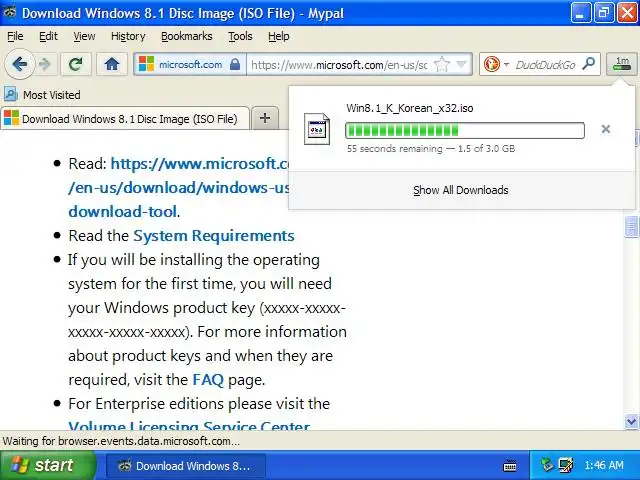Click the vertical scrollbar thumb

coord(631,226)
